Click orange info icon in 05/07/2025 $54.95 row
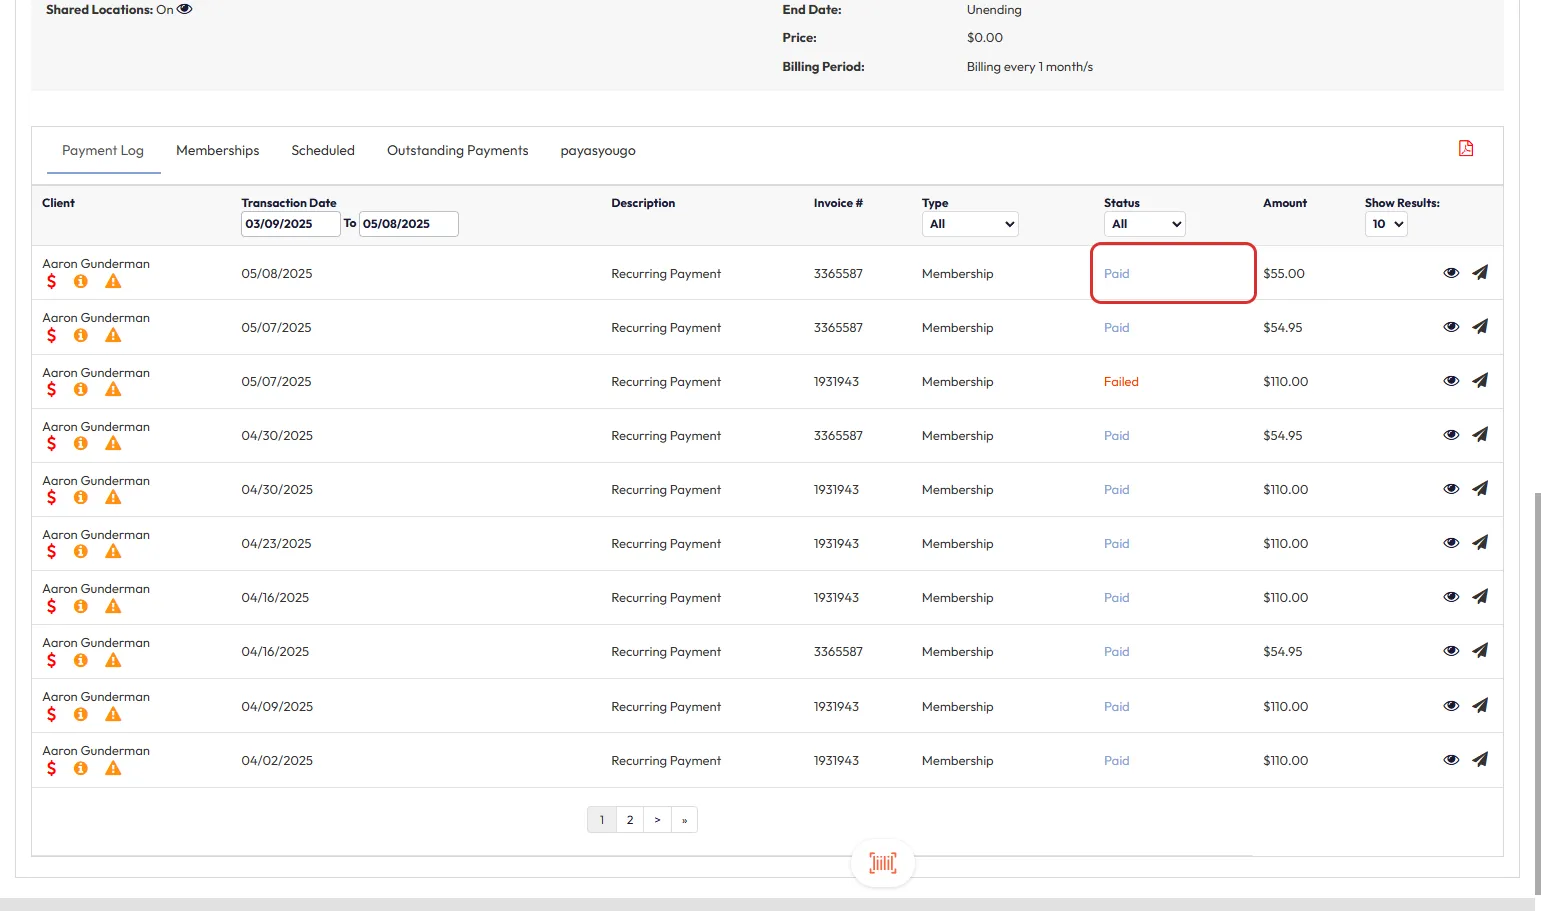The height and width of the screenshot is (911, 1541). pos(81,336)
